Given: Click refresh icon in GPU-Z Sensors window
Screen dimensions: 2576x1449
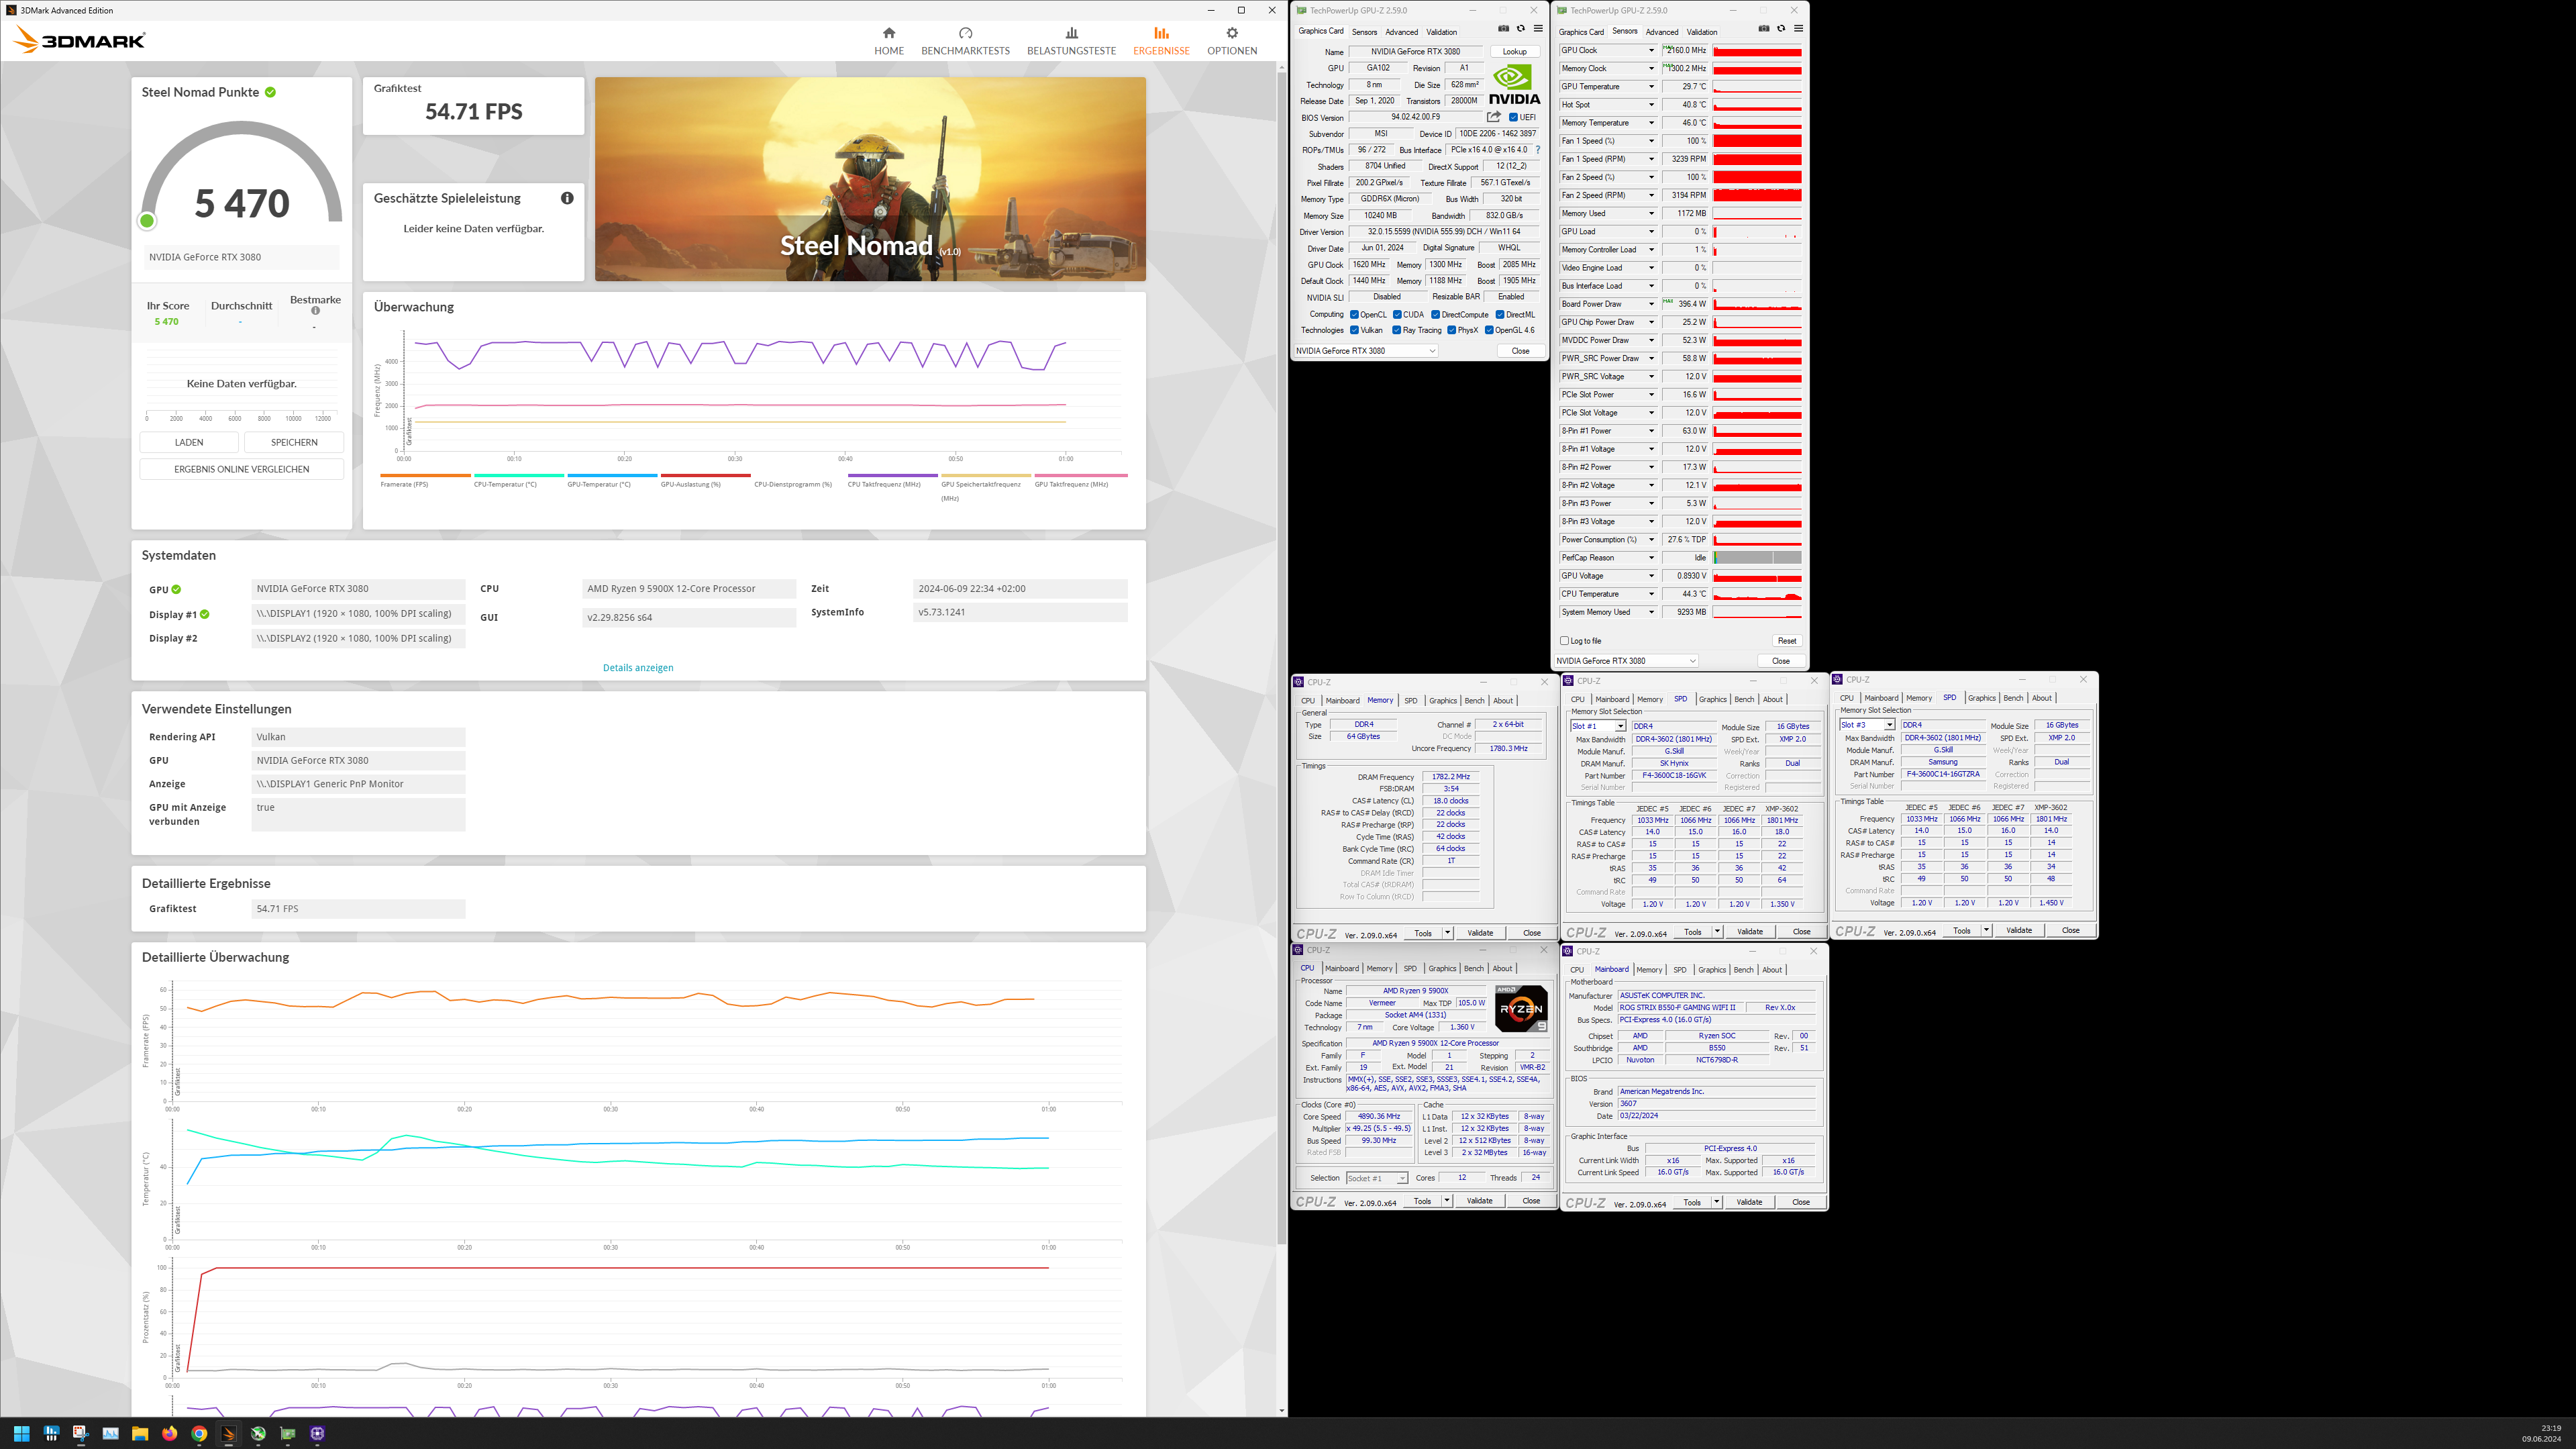Looking at the screenshot, I should coord(1781,29).
